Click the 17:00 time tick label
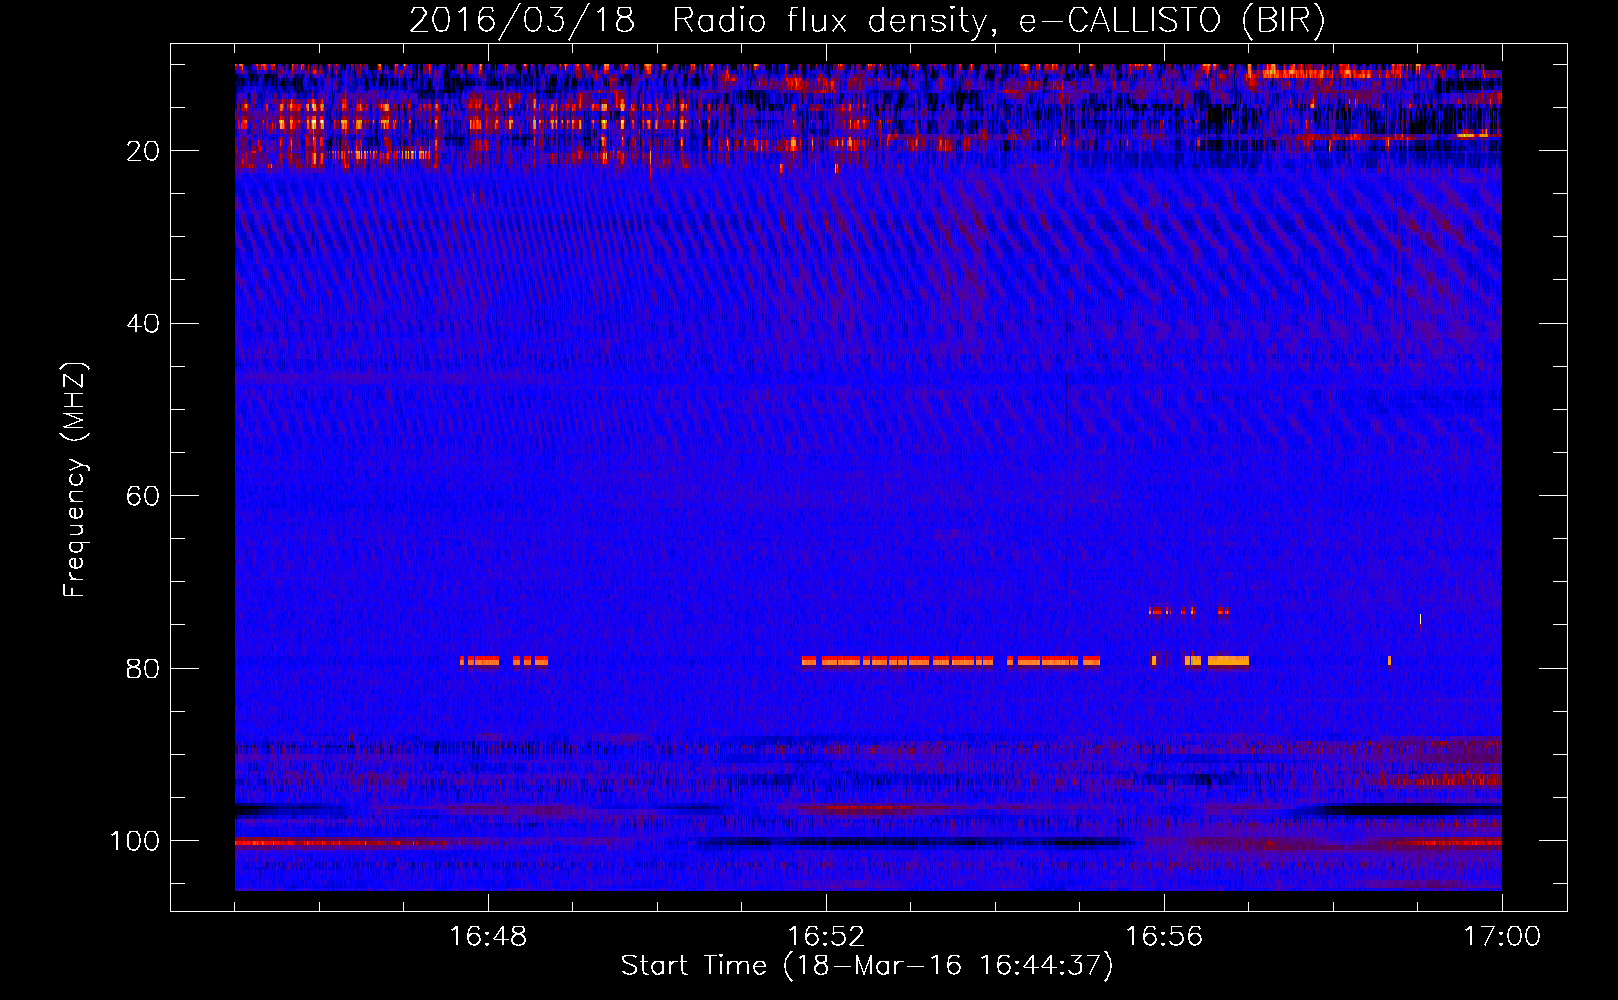Screen dimensions: 1618x1000 [x=1502, y=937]
